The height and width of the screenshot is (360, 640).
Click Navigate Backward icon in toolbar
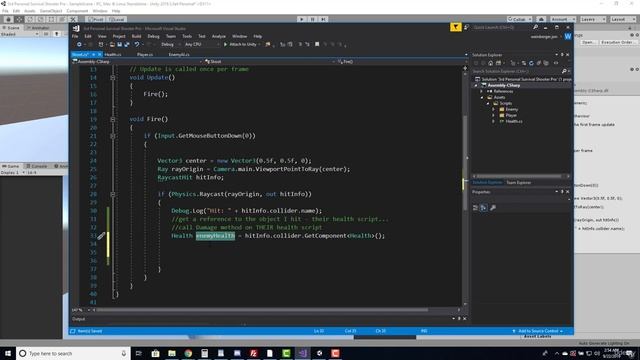(79, 44)
